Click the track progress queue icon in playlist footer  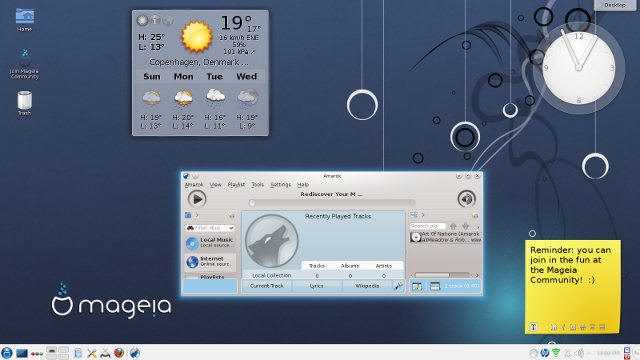coord(417,287)
